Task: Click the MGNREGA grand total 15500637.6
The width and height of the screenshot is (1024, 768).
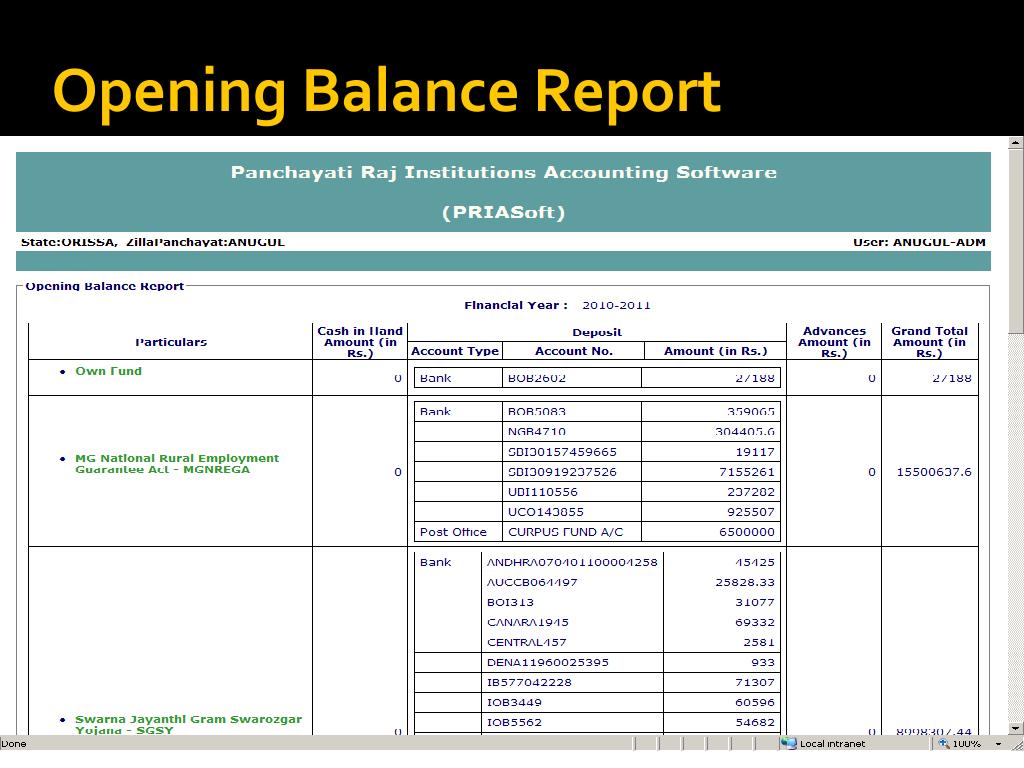Action: click(934, 472)
